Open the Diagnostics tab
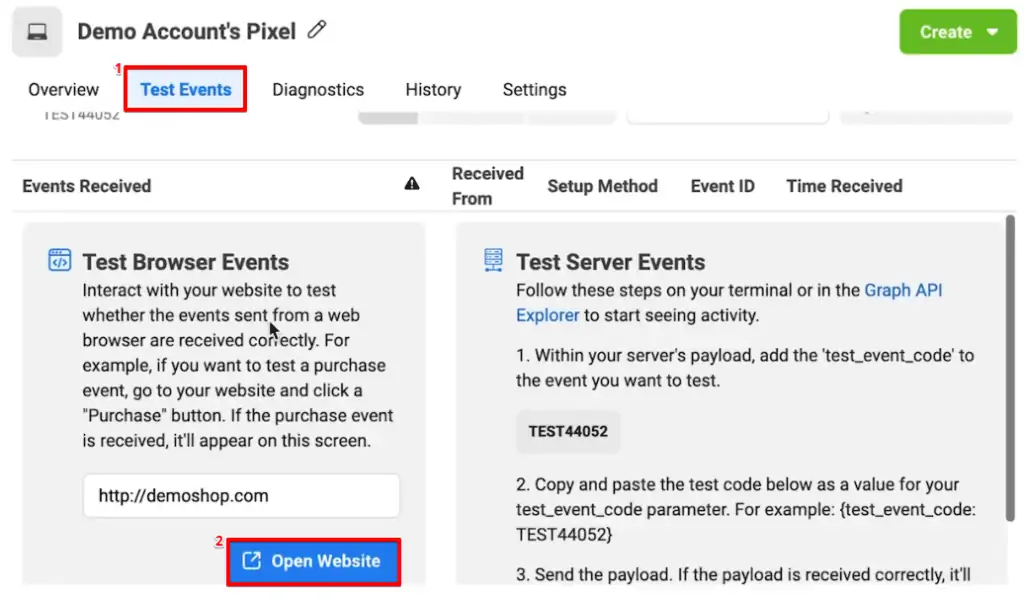Image resolution: width=1024 pixels, height=601 pixels. [x=318, y=89]
